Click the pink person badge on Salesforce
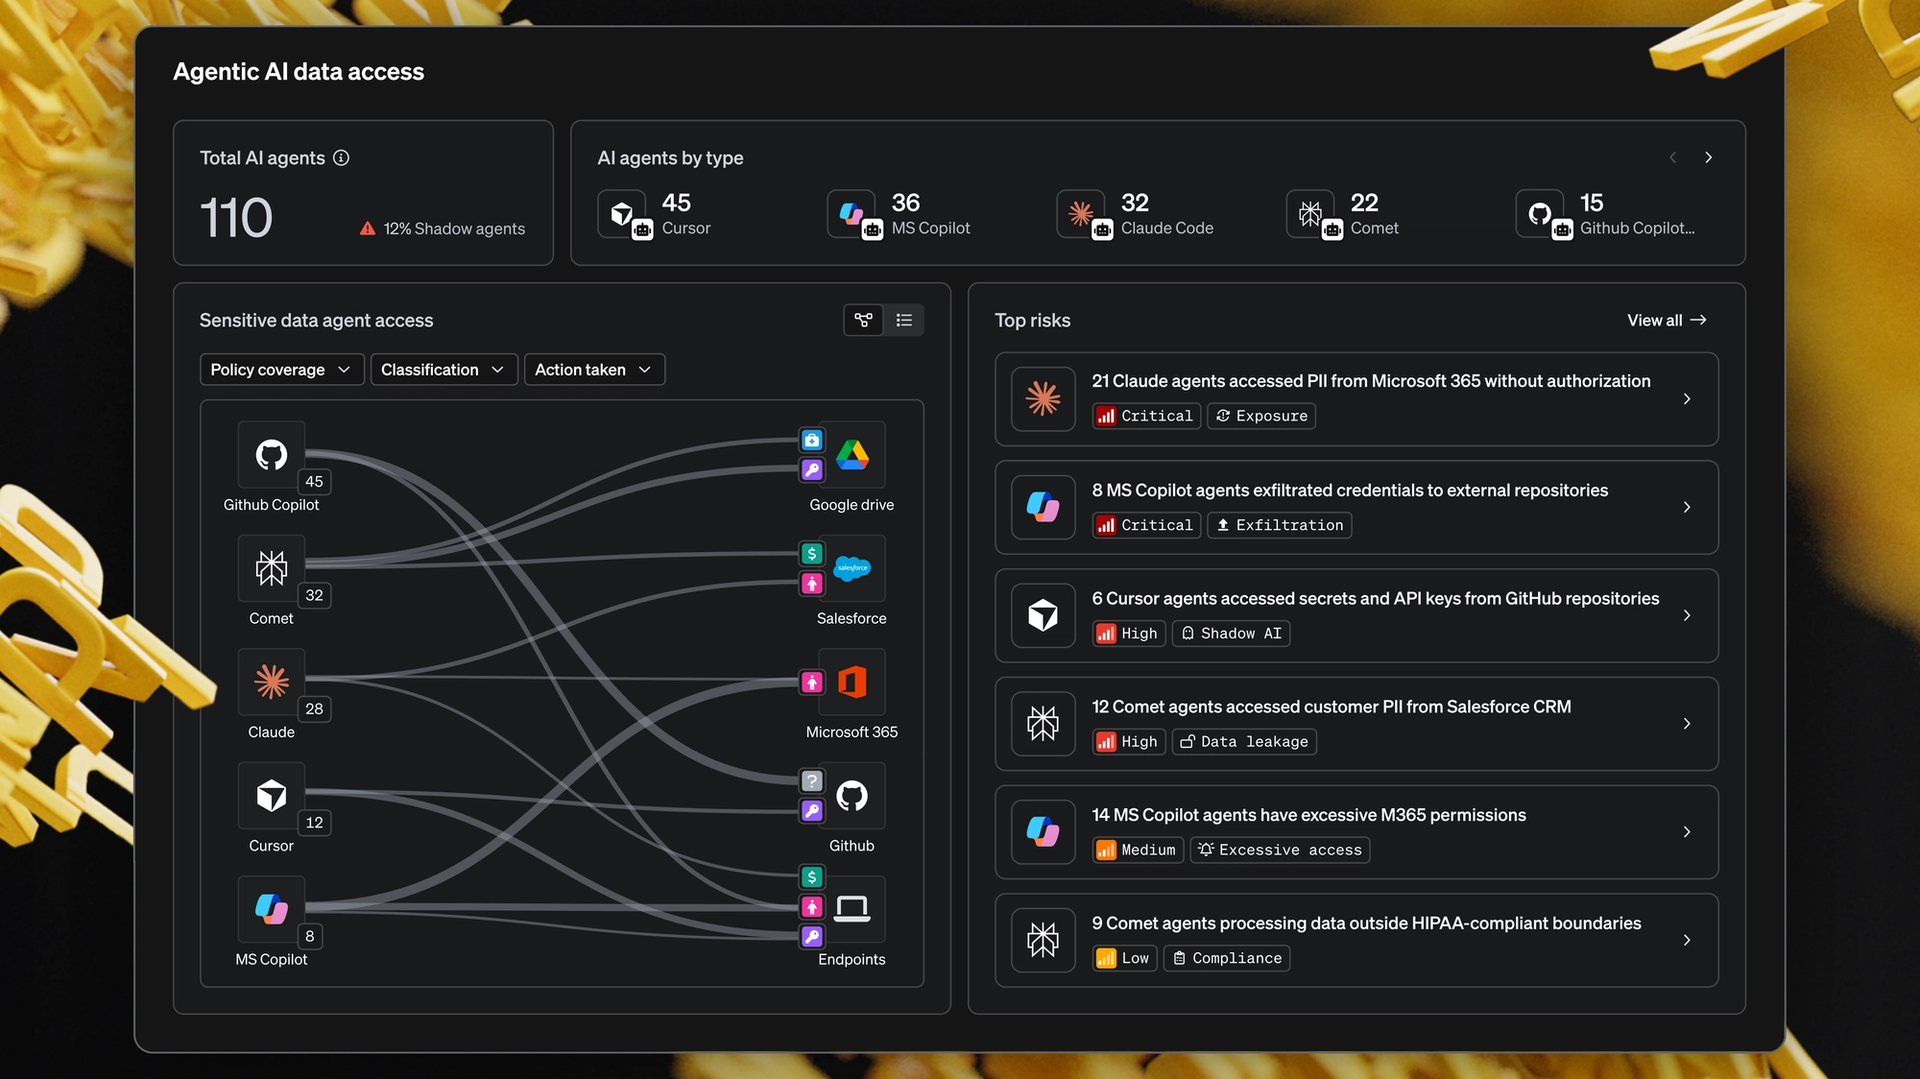 coord(812,584)
